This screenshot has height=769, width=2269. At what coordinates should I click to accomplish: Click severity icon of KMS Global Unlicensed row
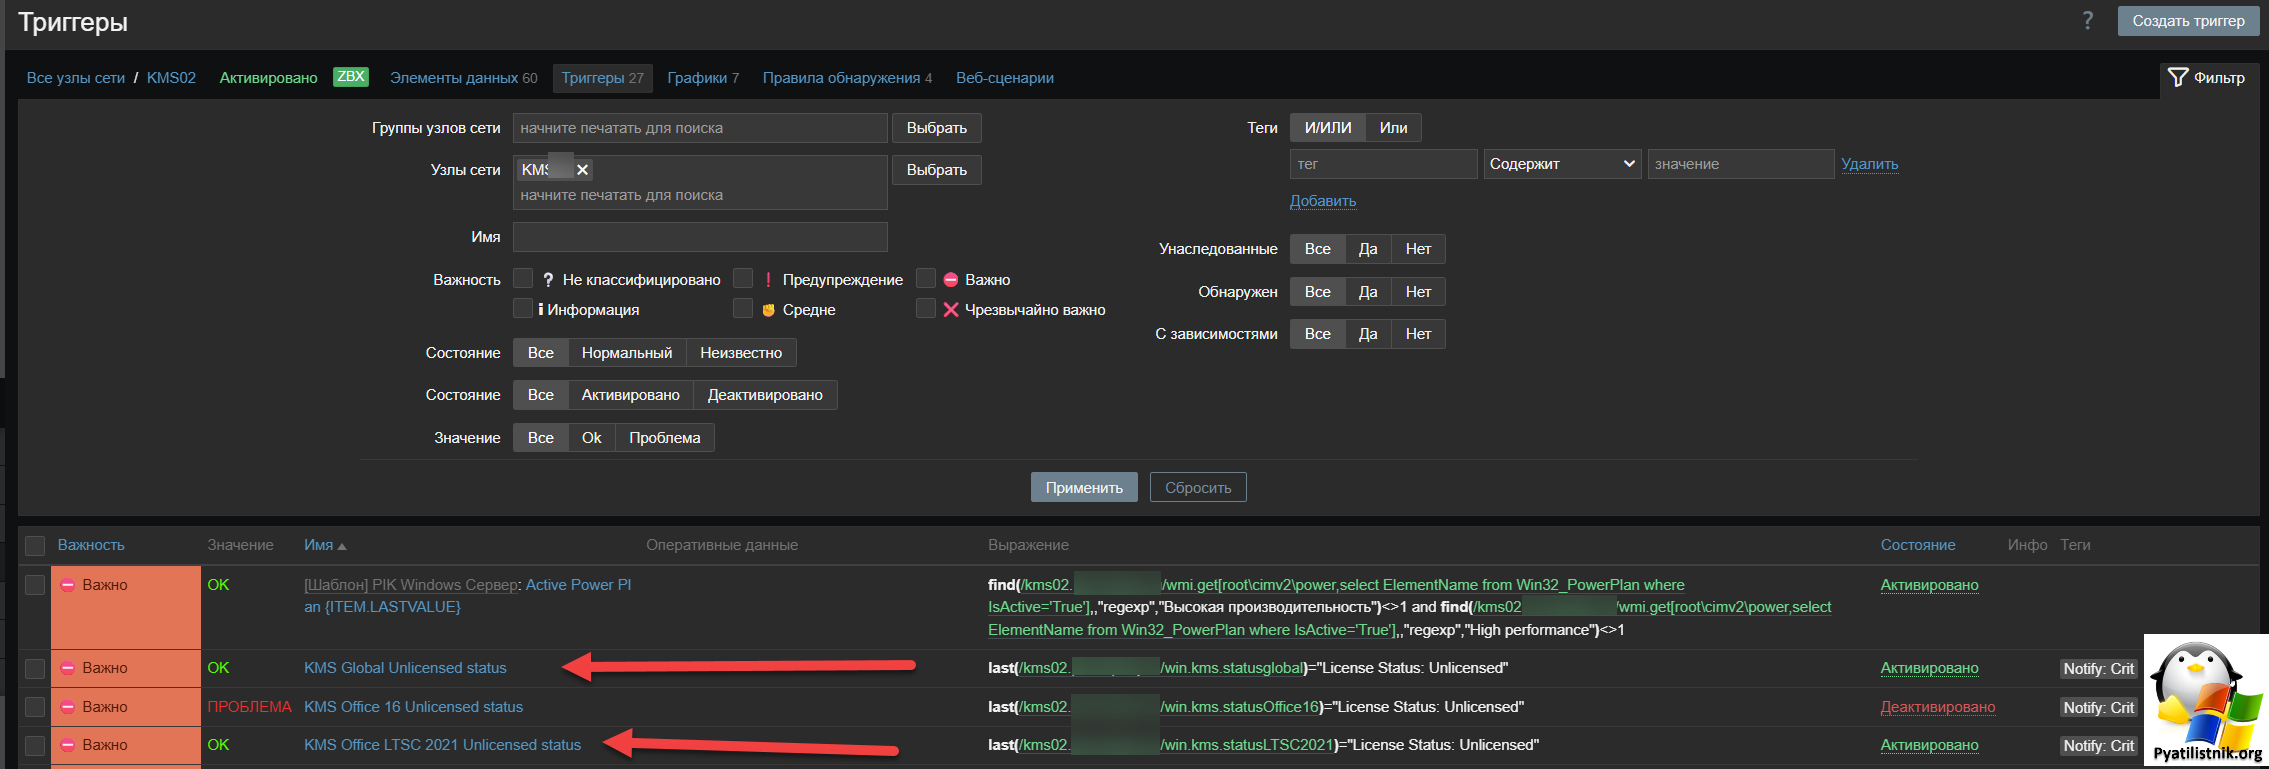pyautogui.click(x=68, y=668)
